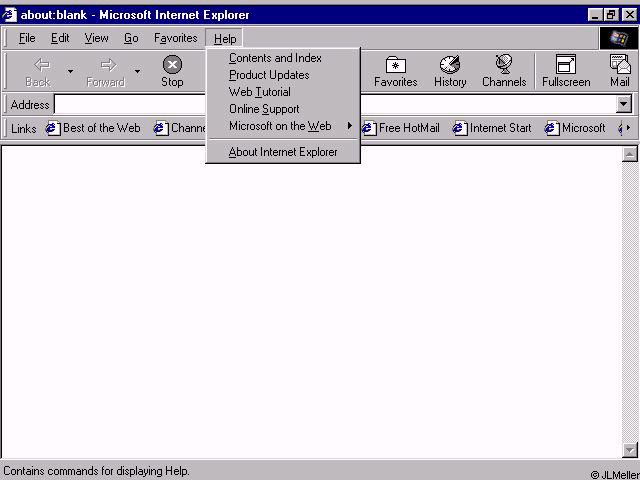Open the Edit menu
This screenshot has width=640, height=480.
(60, 38)
